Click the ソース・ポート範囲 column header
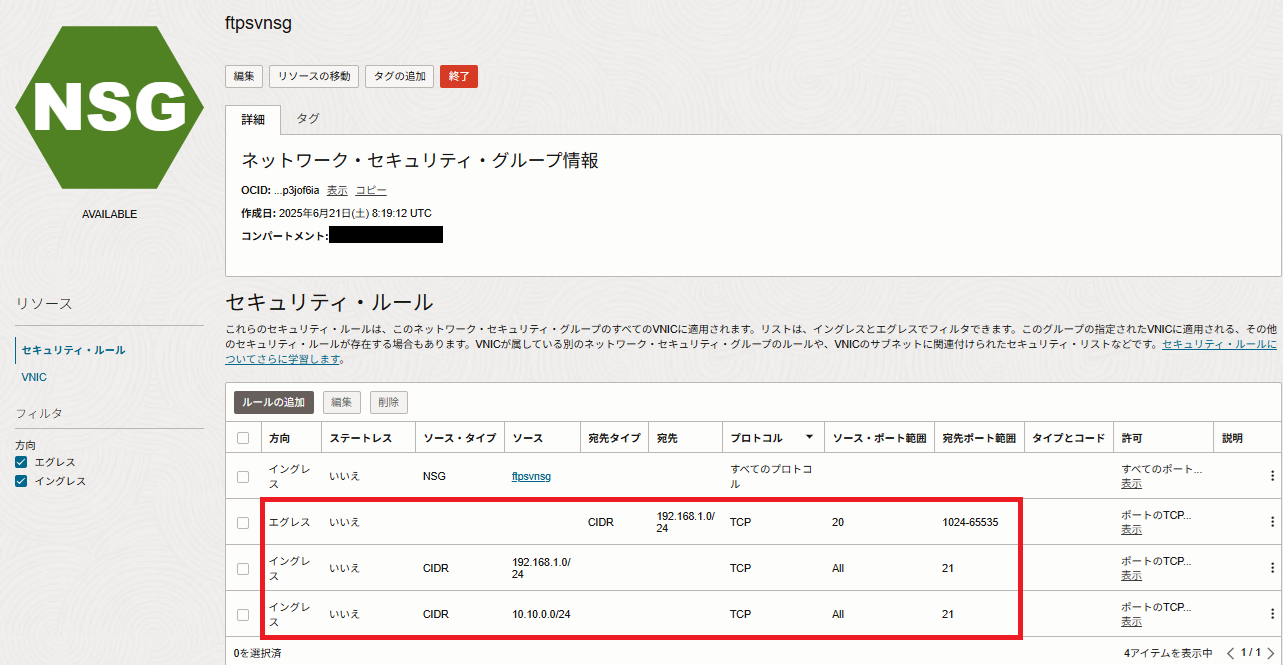The height and width of the screenshot is (665, 1283). (879, 438)
